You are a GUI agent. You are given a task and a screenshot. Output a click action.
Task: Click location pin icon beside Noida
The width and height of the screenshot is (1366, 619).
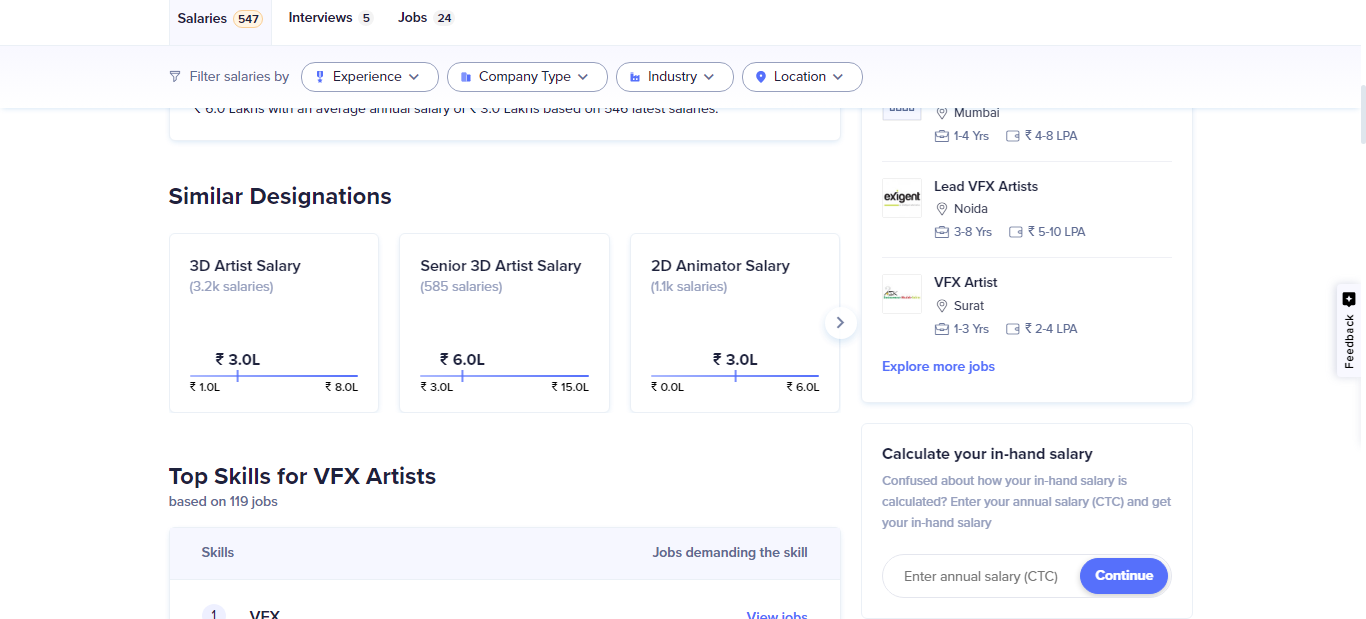941,209
